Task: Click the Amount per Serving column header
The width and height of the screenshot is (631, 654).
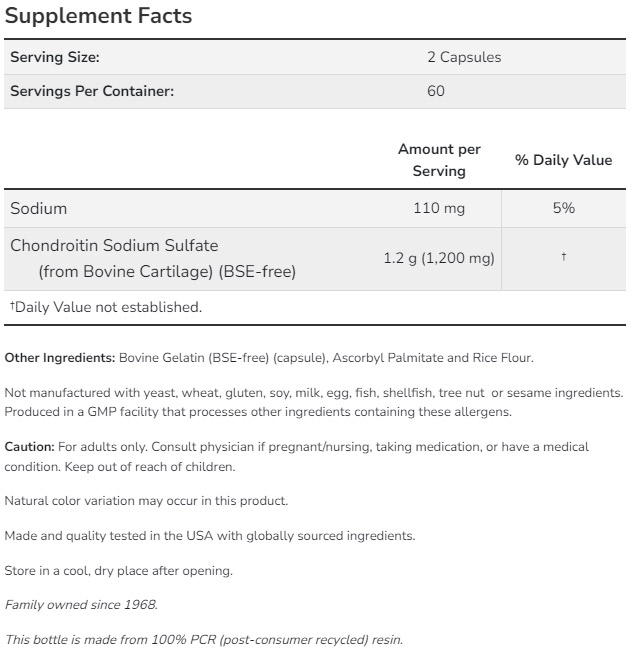Action: 439,160
